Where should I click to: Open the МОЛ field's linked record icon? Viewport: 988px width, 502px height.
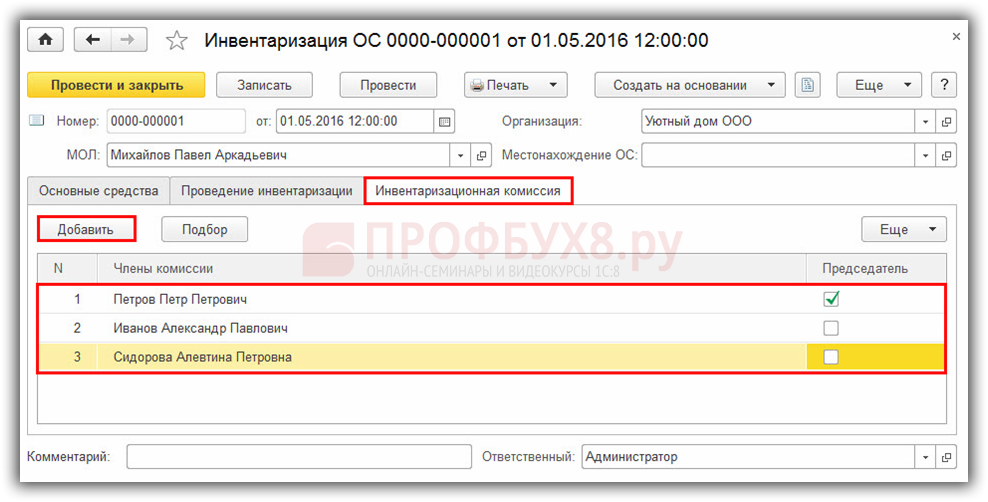point(481,156)
